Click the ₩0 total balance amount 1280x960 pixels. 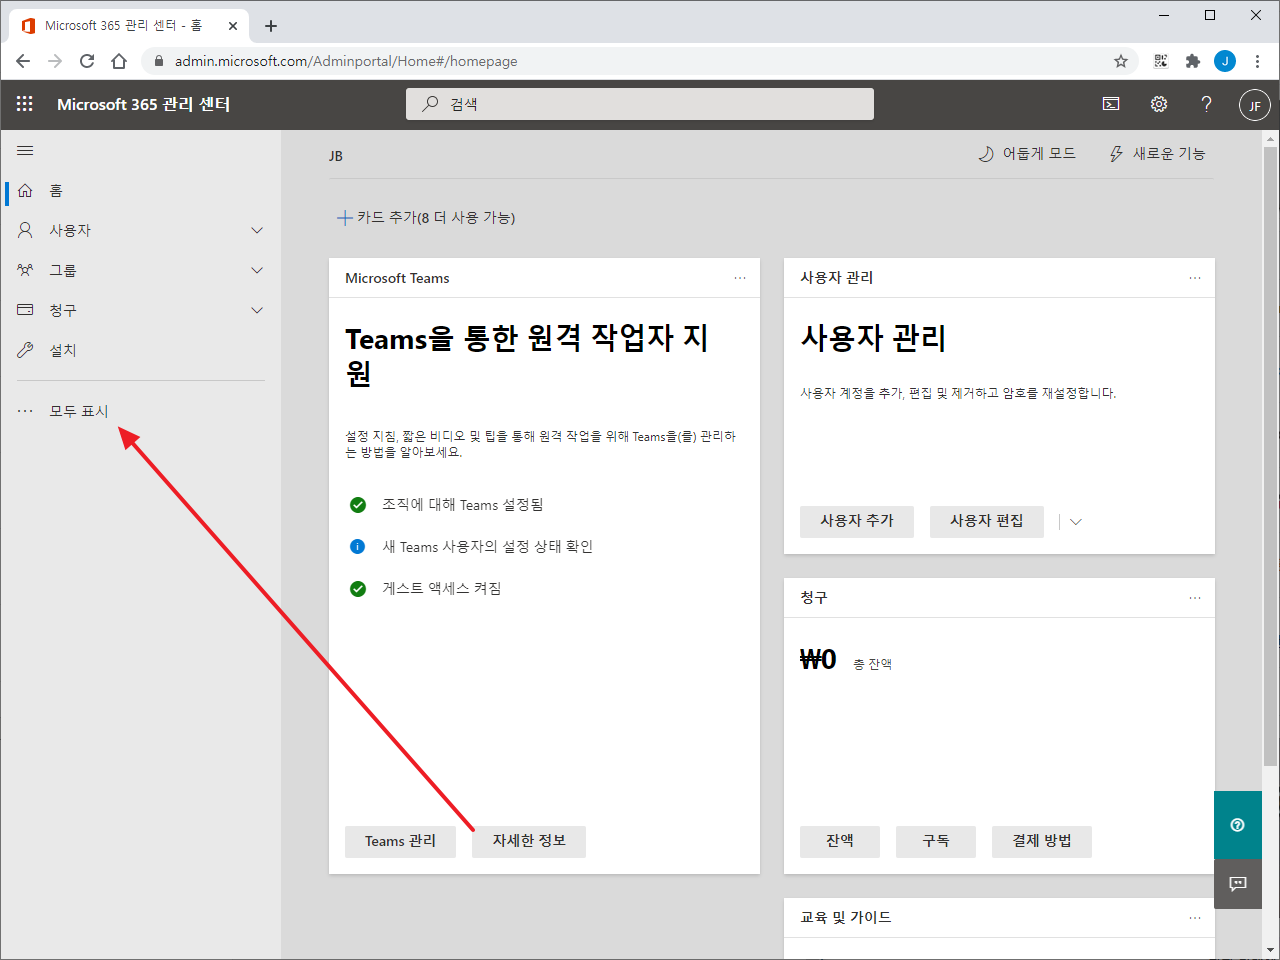coord(818,660)
